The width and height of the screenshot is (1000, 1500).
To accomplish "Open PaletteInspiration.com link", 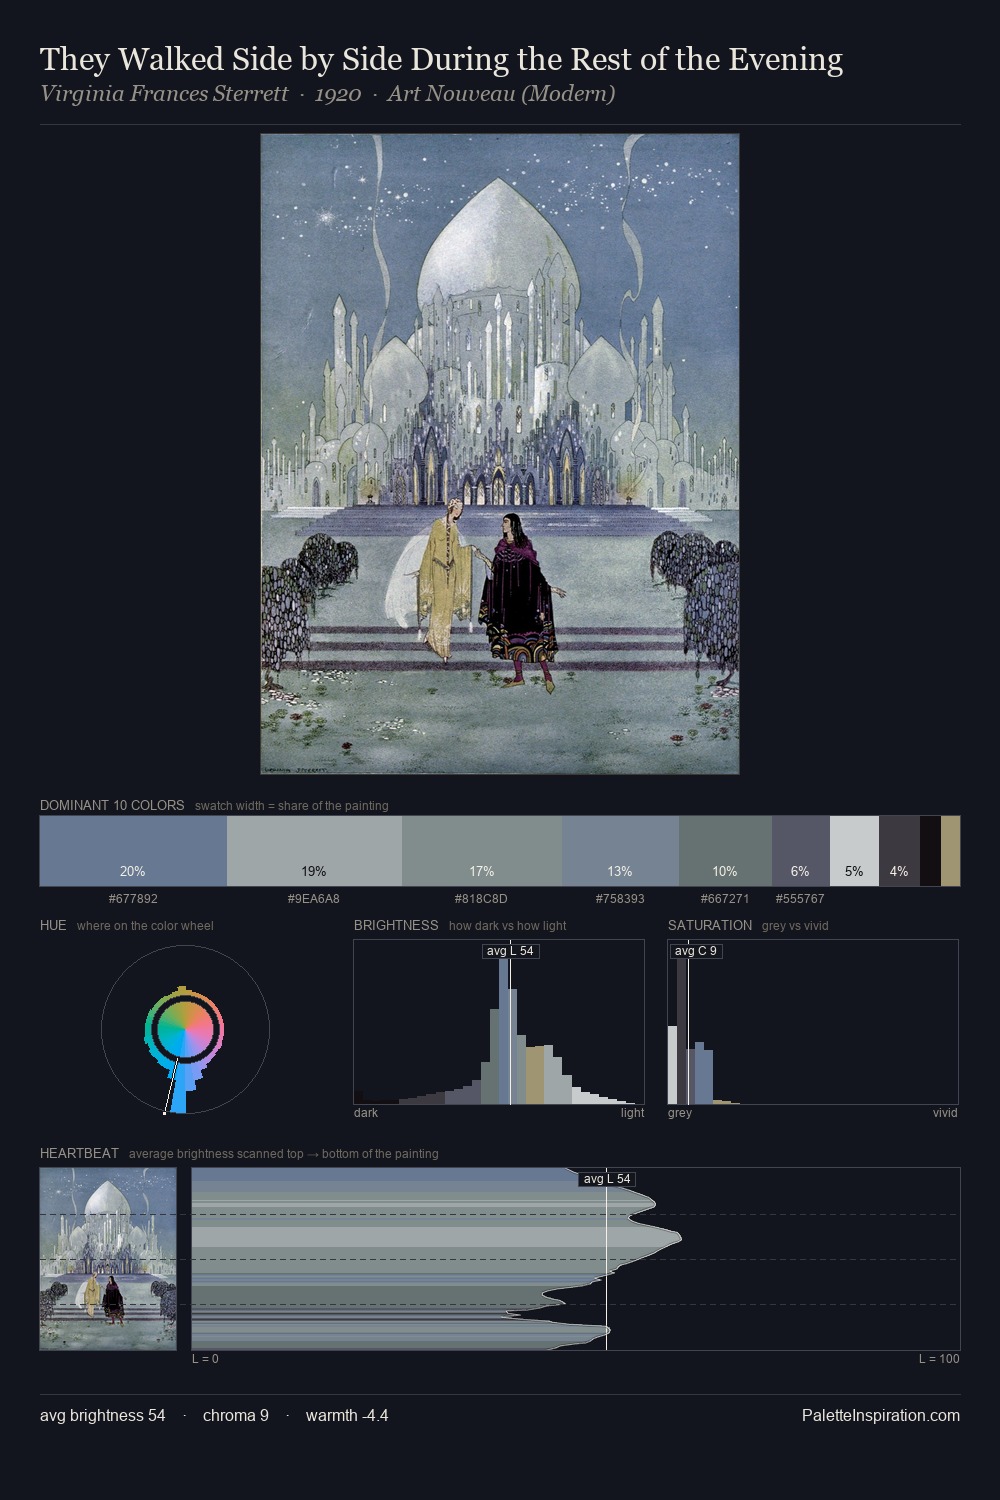I will click(x=881, y=1415).
